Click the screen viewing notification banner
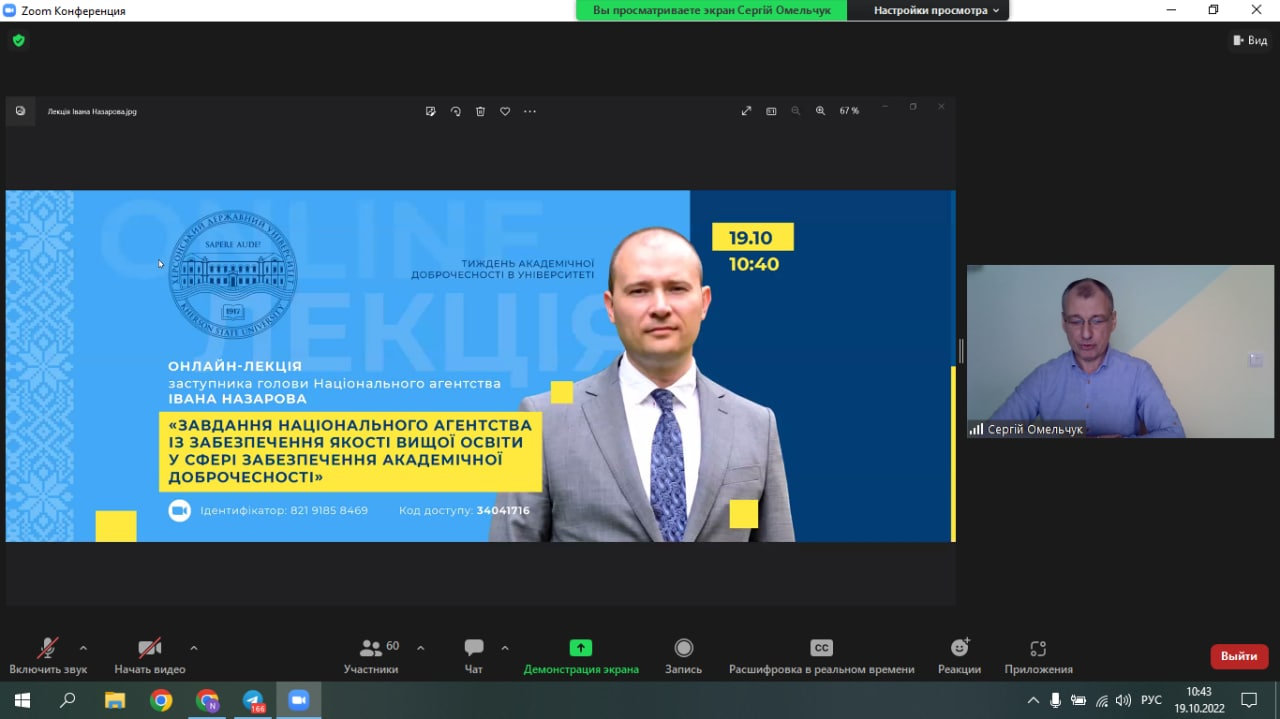 711,10
